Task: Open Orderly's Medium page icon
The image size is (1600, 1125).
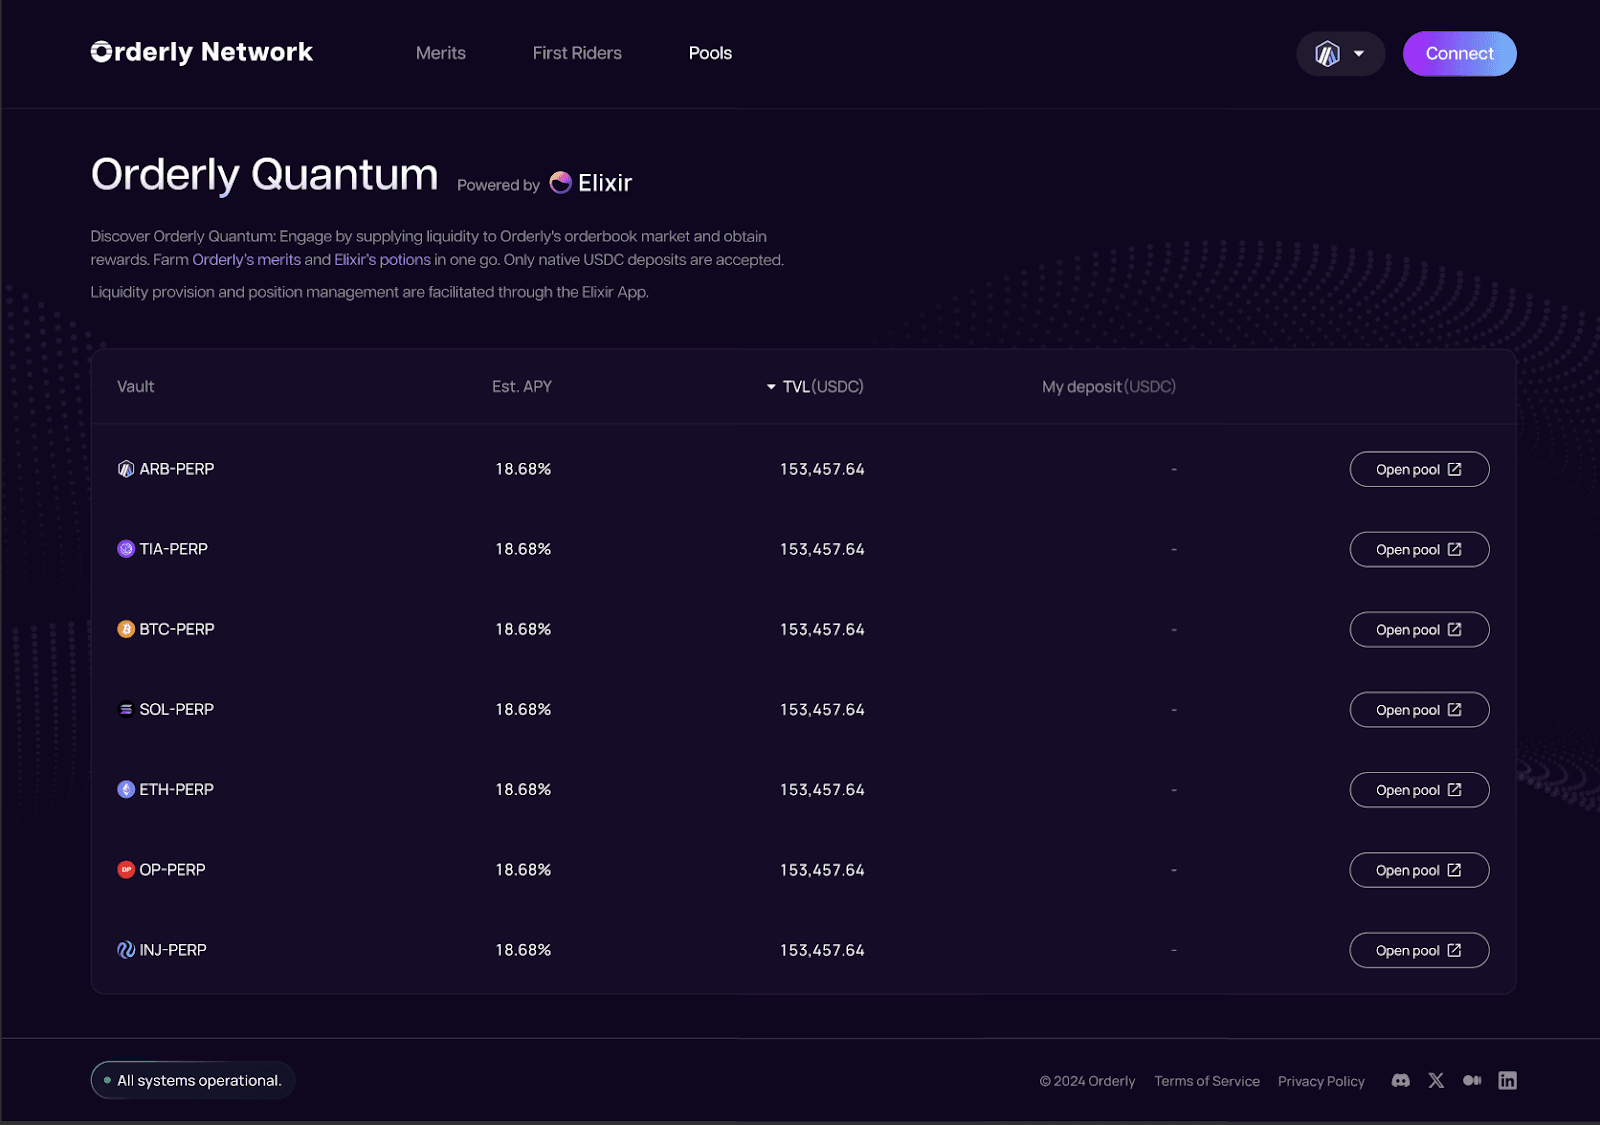Action: [1472, 1080]
